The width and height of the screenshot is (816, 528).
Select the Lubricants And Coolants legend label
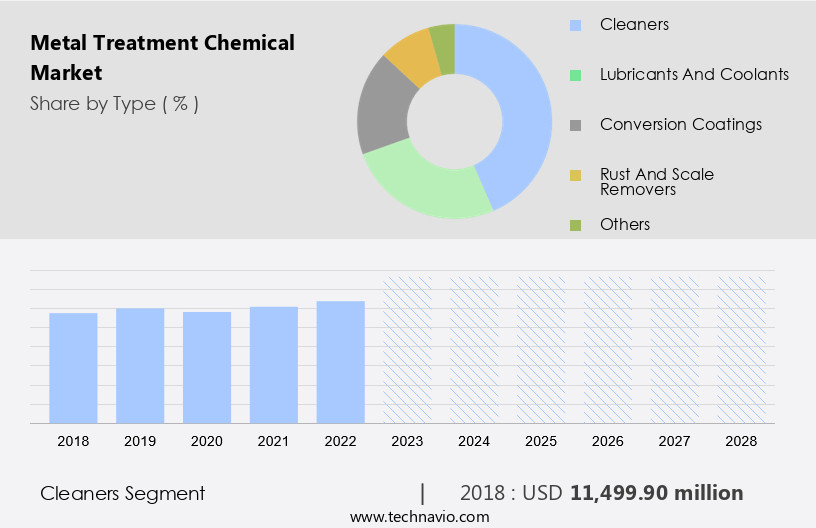pos(694,75)
